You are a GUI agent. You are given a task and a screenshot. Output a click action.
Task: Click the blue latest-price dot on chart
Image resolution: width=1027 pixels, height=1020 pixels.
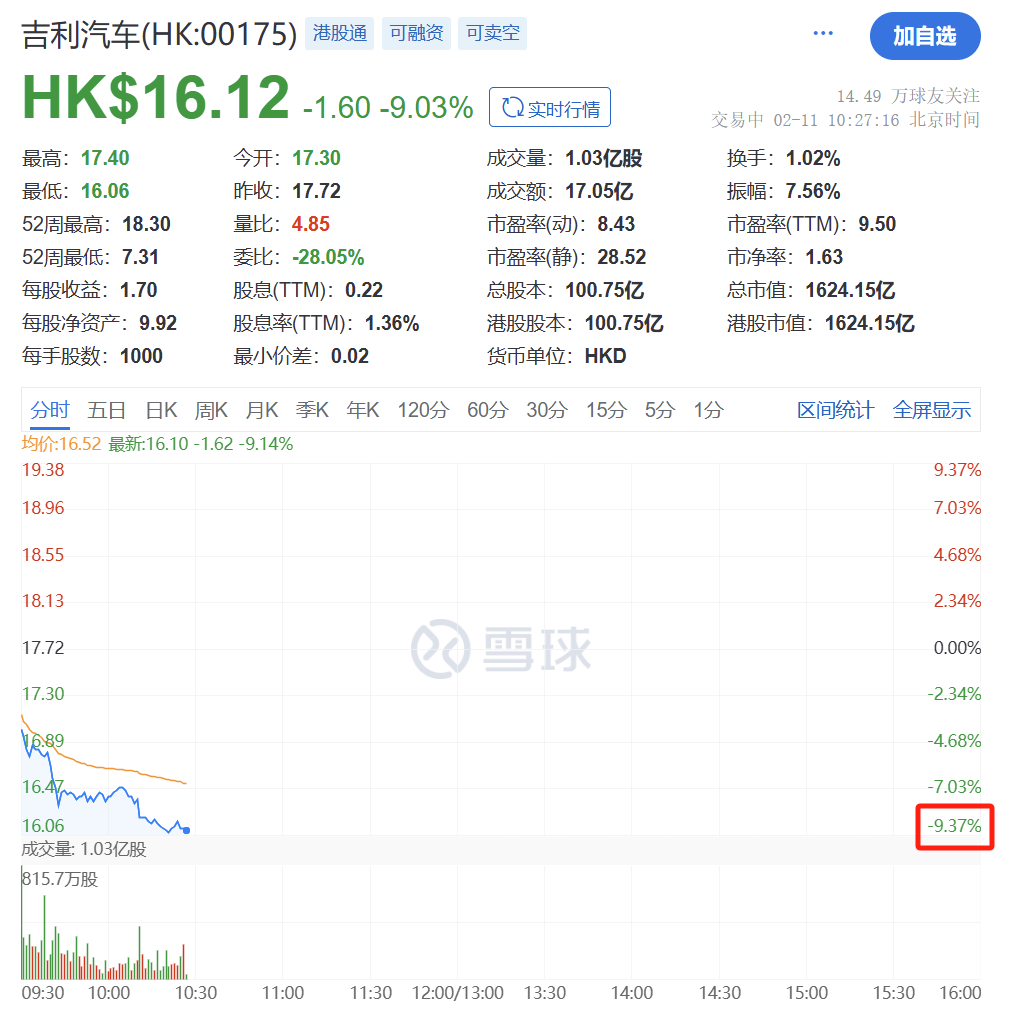187,831
